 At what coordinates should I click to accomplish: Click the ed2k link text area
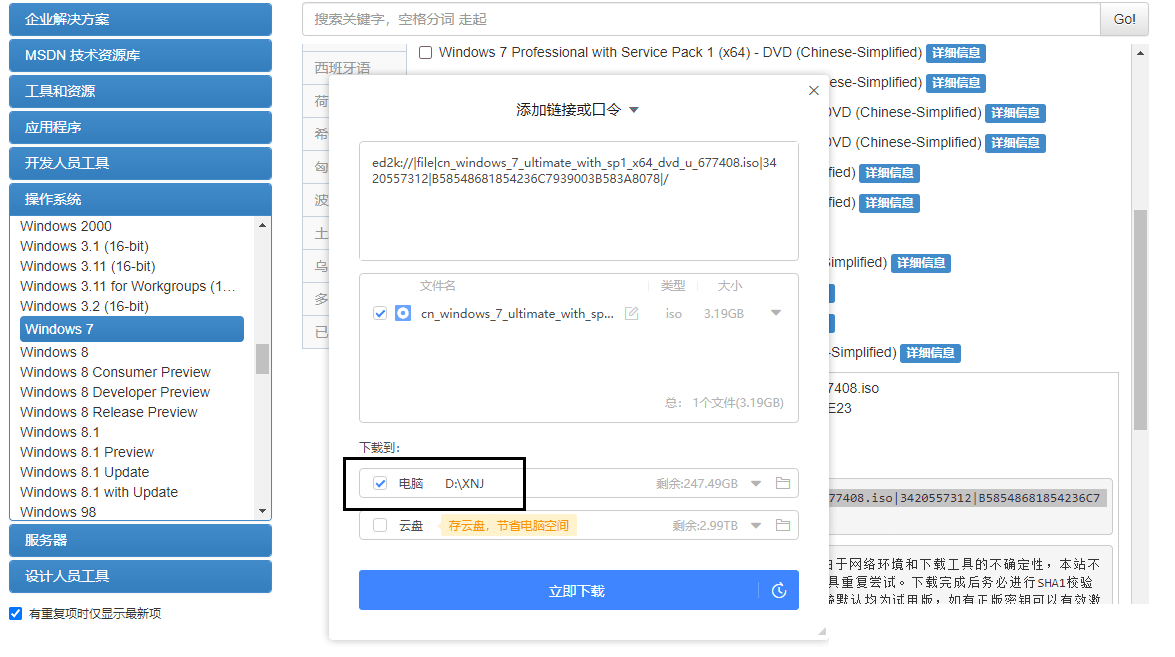pyautogui.click(x=579, y=201)
